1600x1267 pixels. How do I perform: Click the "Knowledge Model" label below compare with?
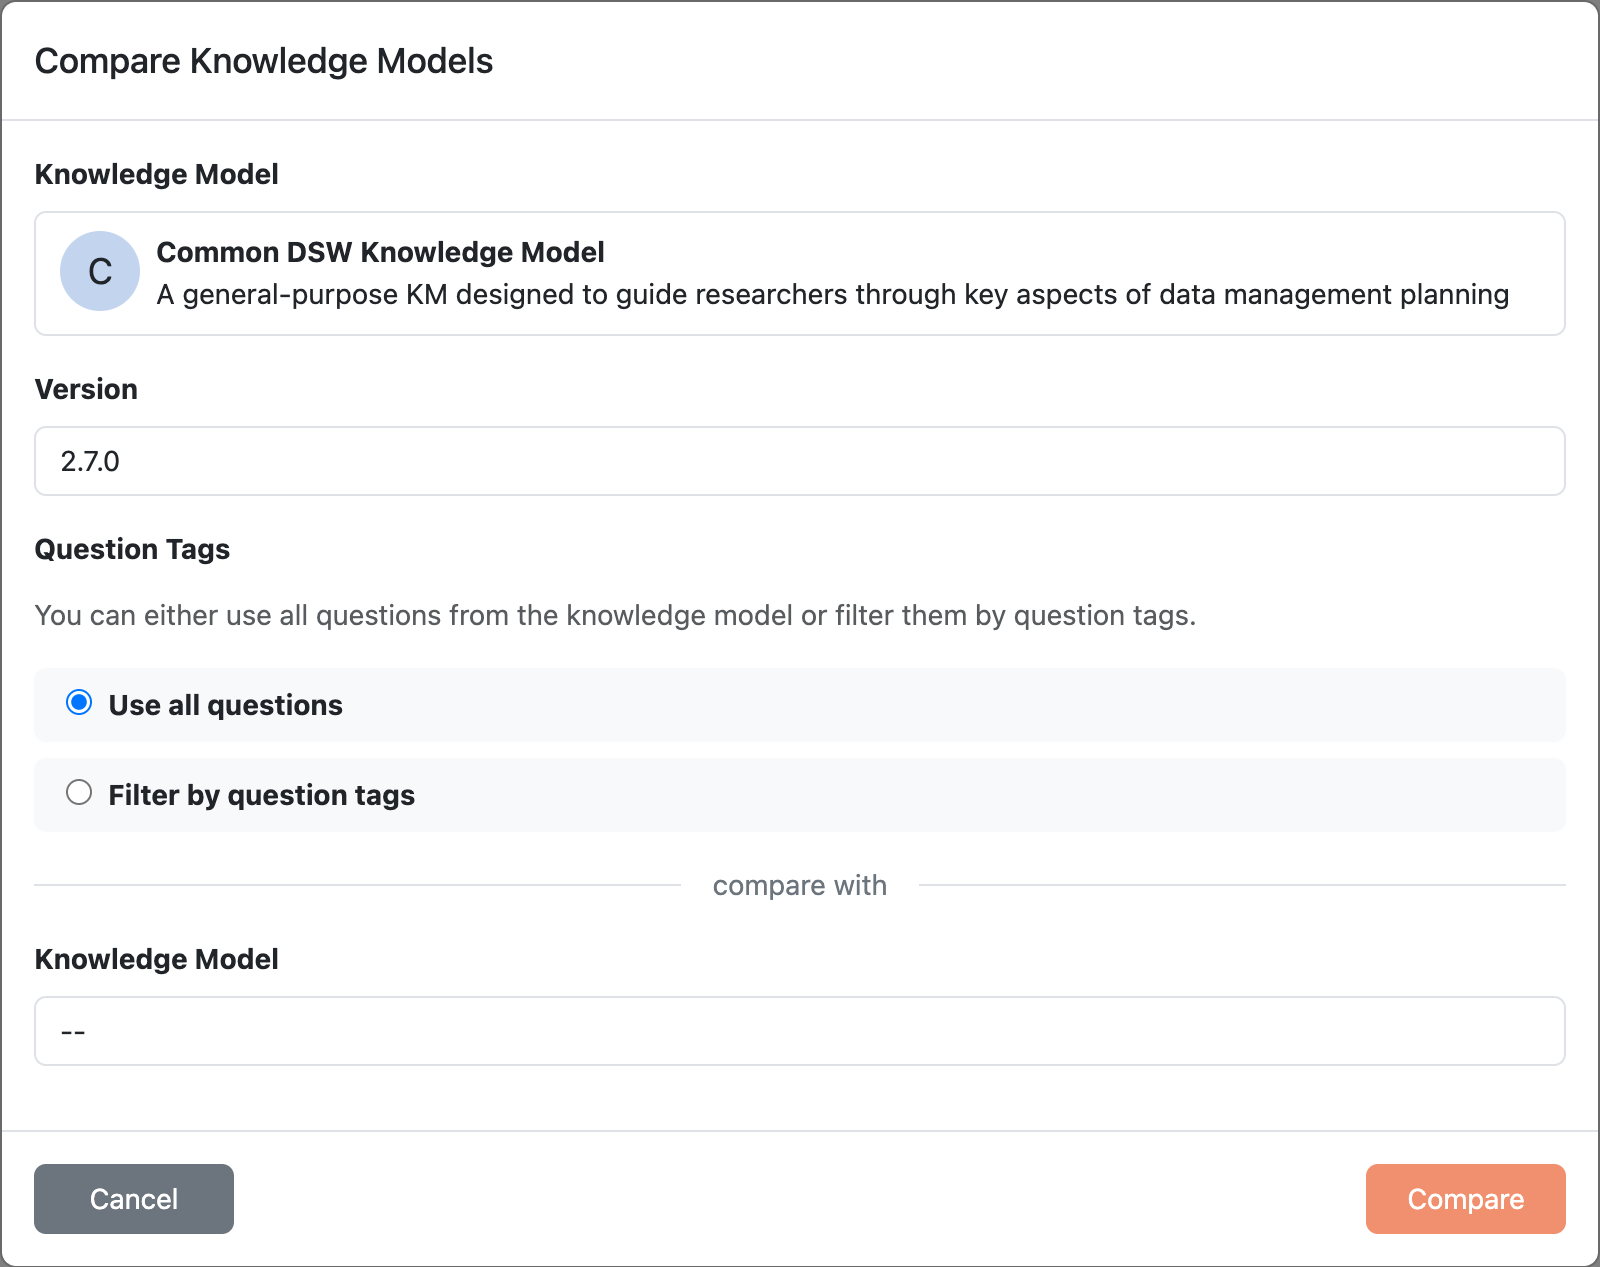coord(157,959)
